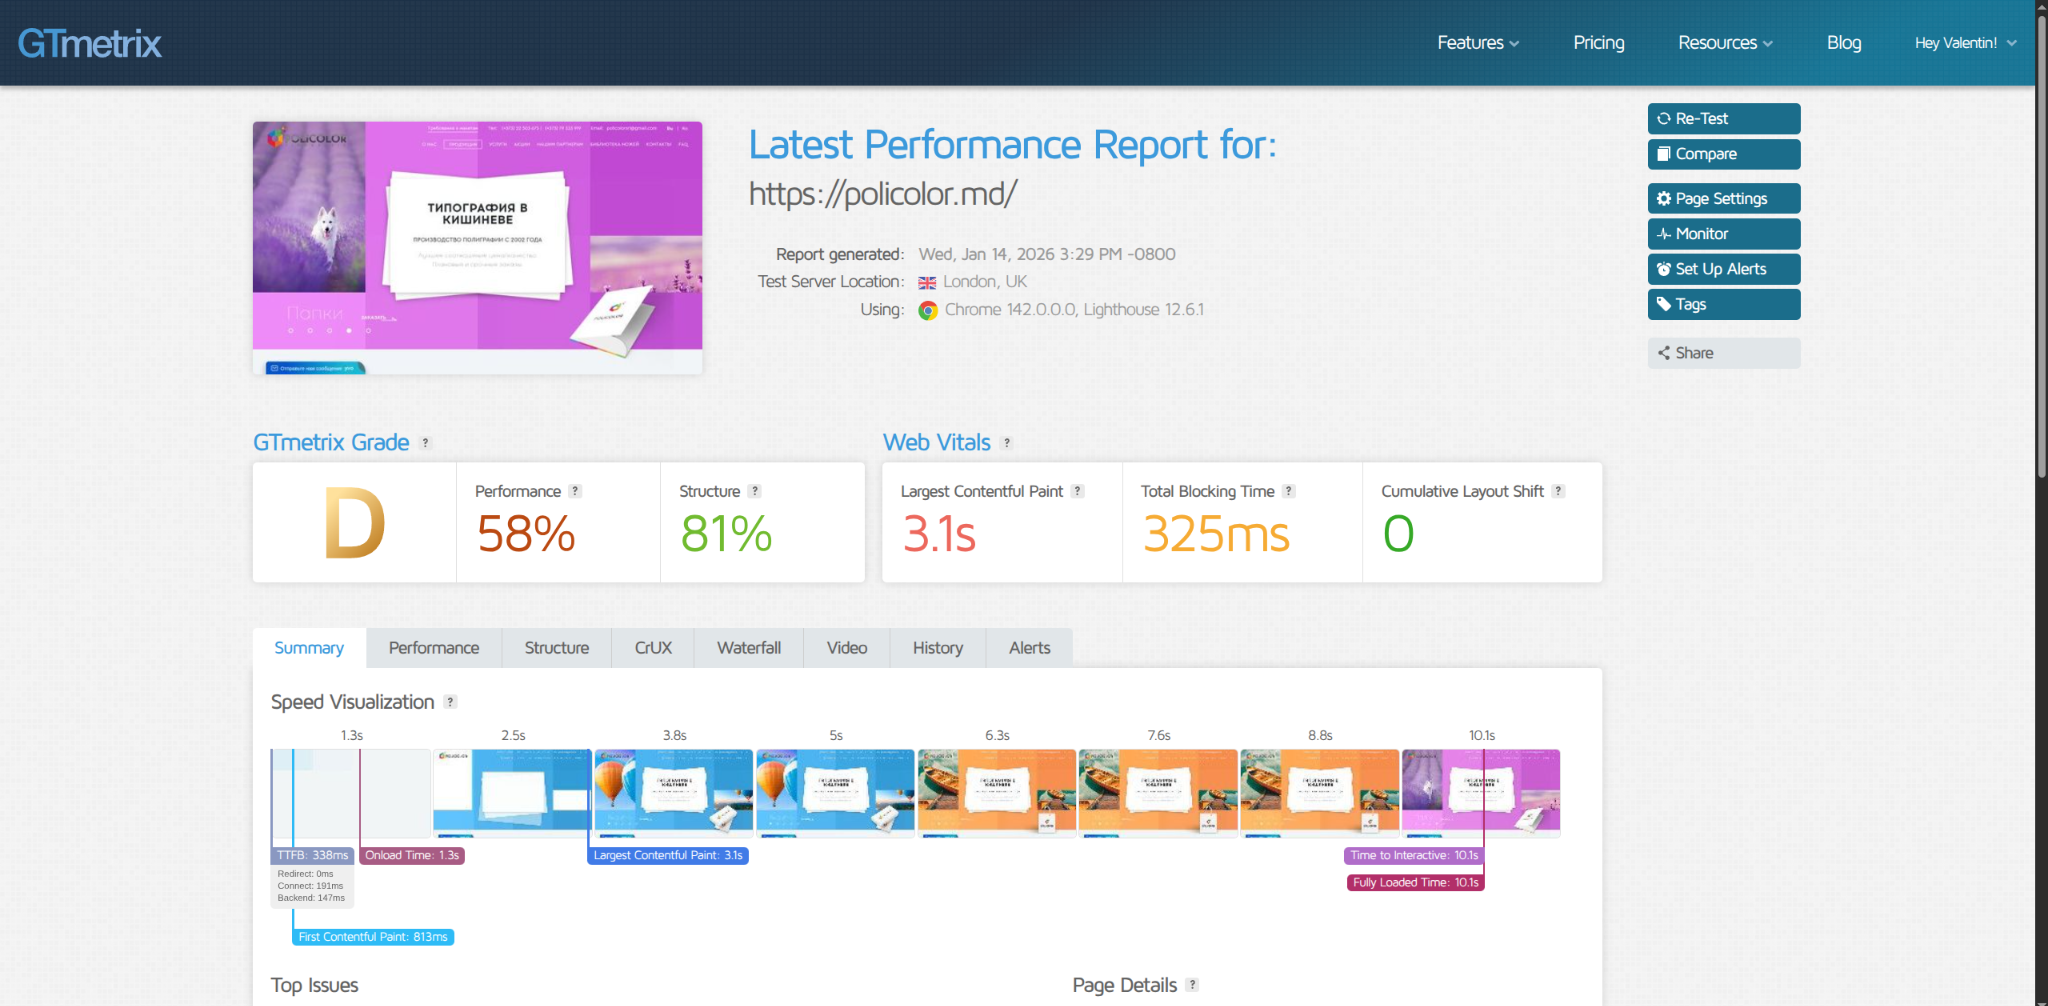Screen dimensions: 2048x1006
Task: Open Tags with the tag icon
Action: (1723, 304)
